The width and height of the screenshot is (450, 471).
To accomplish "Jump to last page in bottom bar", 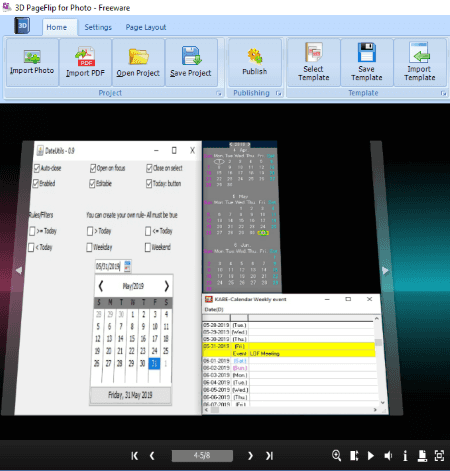I will tap(269, 456).
